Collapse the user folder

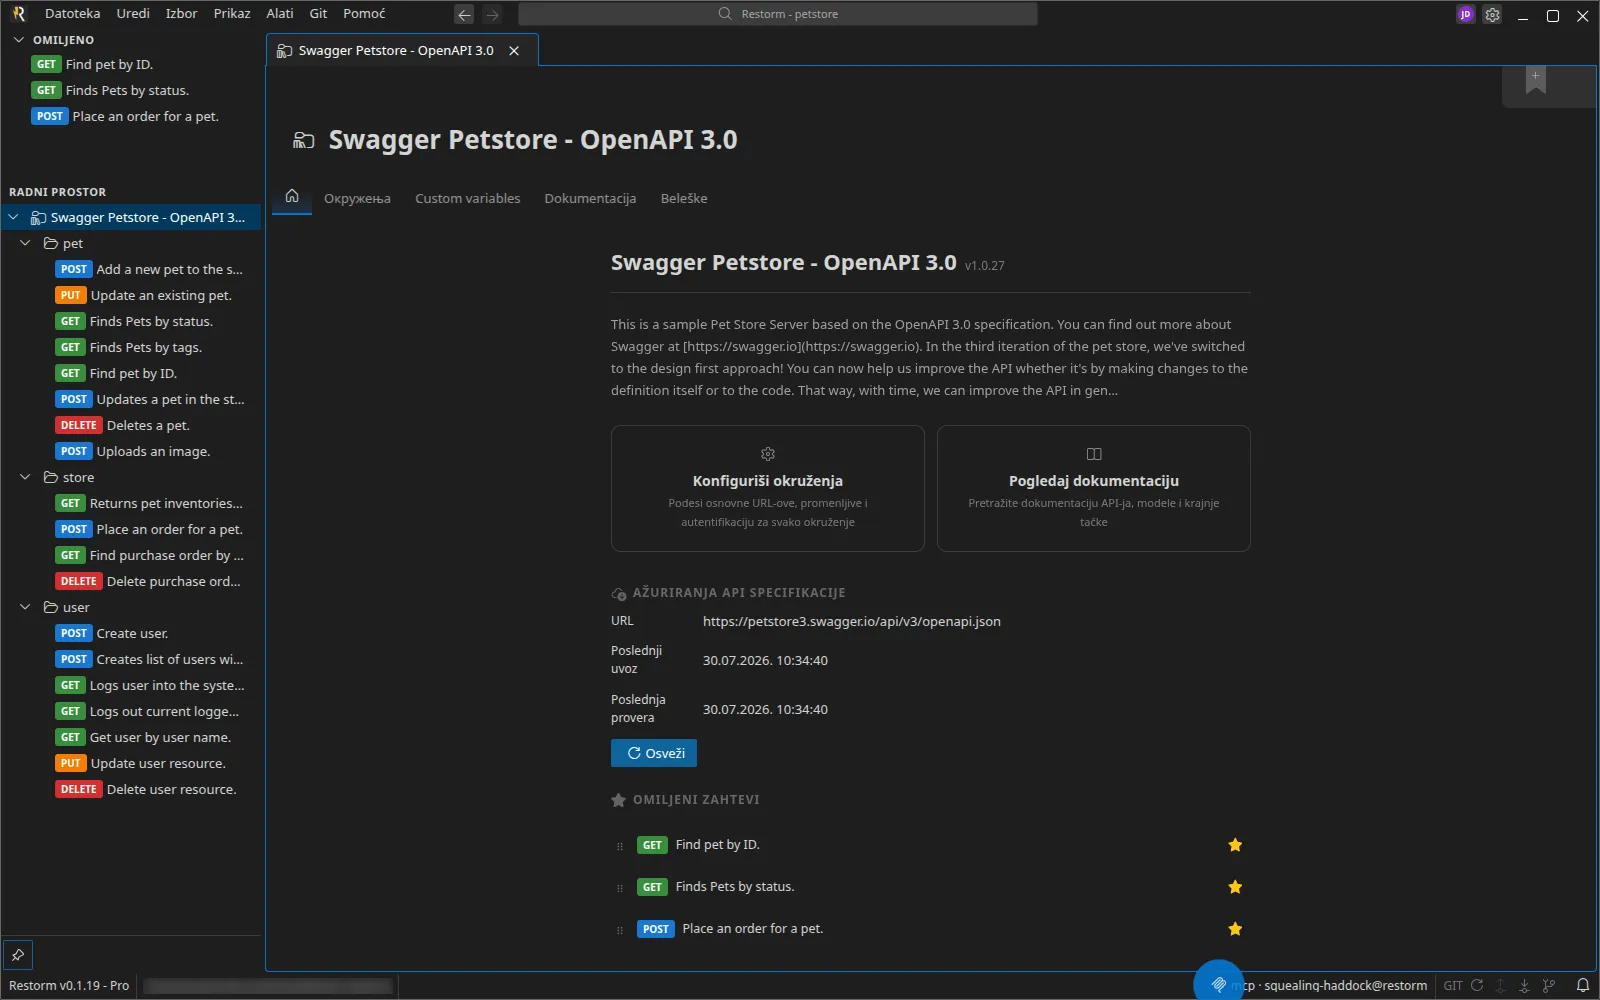(25, 607)
